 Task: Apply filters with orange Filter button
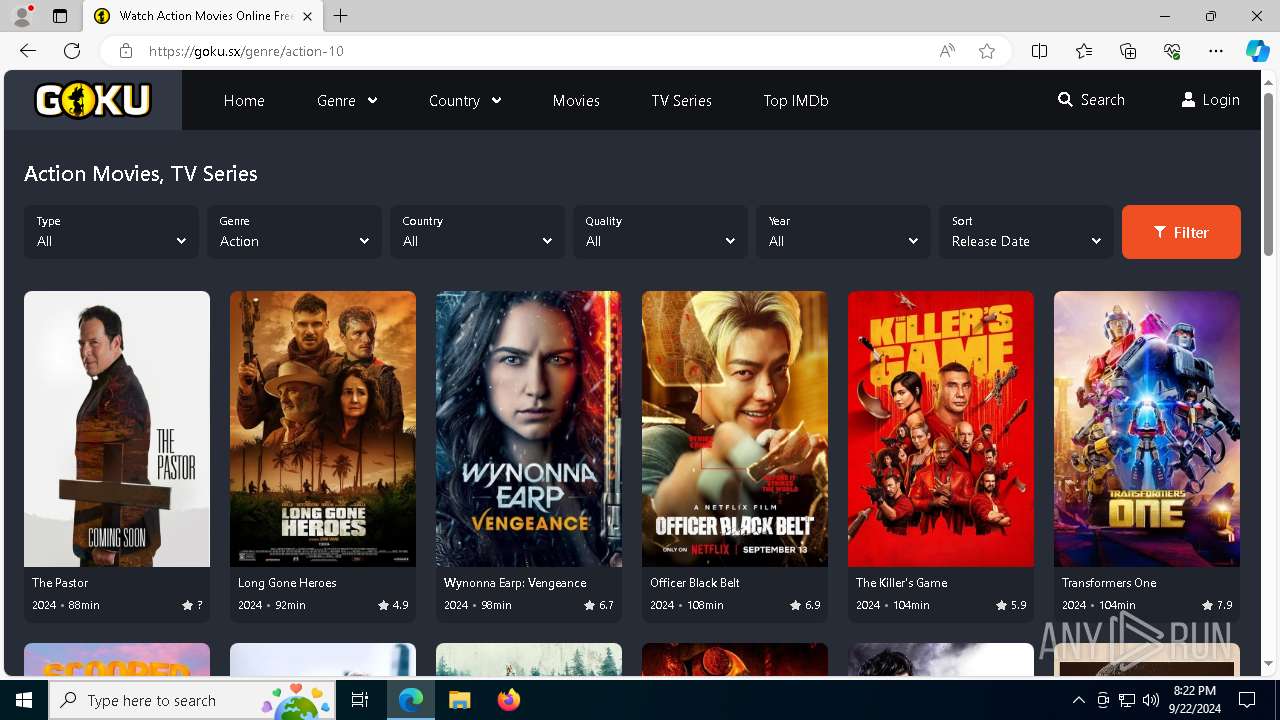[x=1181, y=232]
